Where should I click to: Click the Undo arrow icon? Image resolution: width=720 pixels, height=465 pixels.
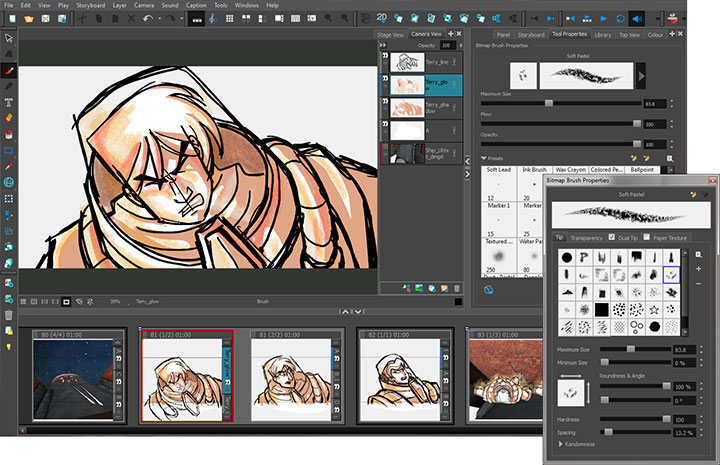pyautogui.click(x=146, y=18)
